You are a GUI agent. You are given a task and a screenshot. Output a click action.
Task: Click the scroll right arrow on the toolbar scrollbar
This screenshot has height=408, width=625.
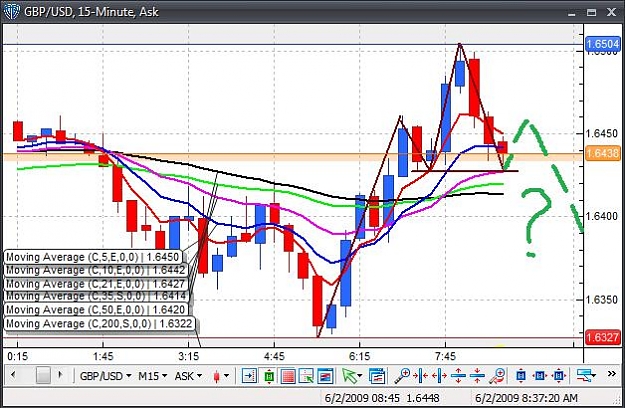point(60,375)
